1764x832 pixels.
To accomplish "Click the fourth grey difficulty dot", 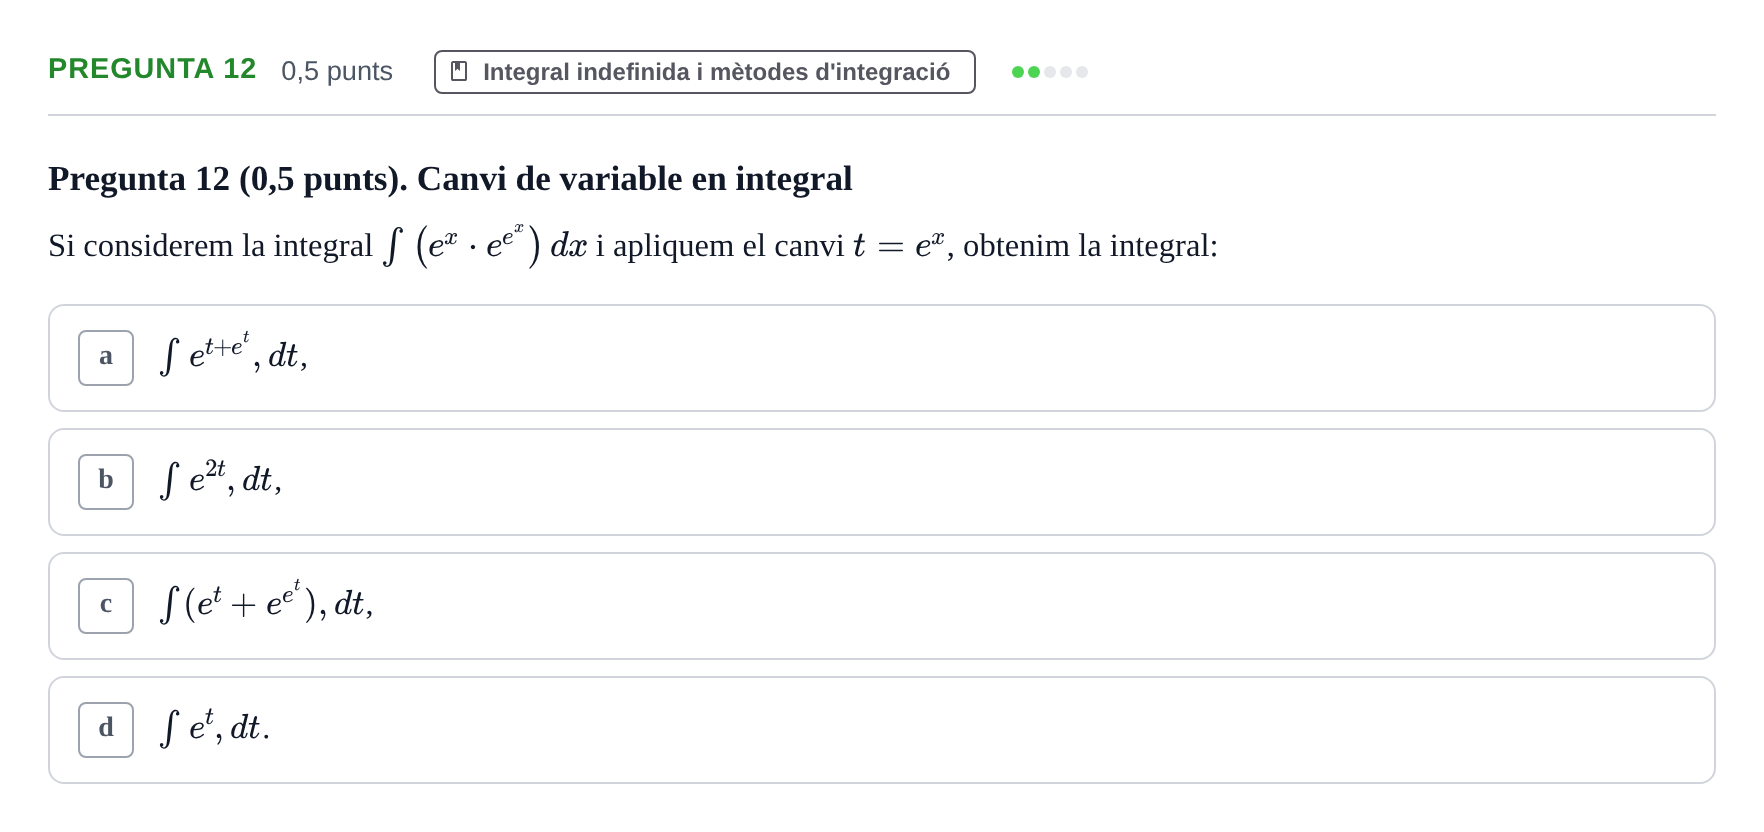I will (x=1066, y=72).
